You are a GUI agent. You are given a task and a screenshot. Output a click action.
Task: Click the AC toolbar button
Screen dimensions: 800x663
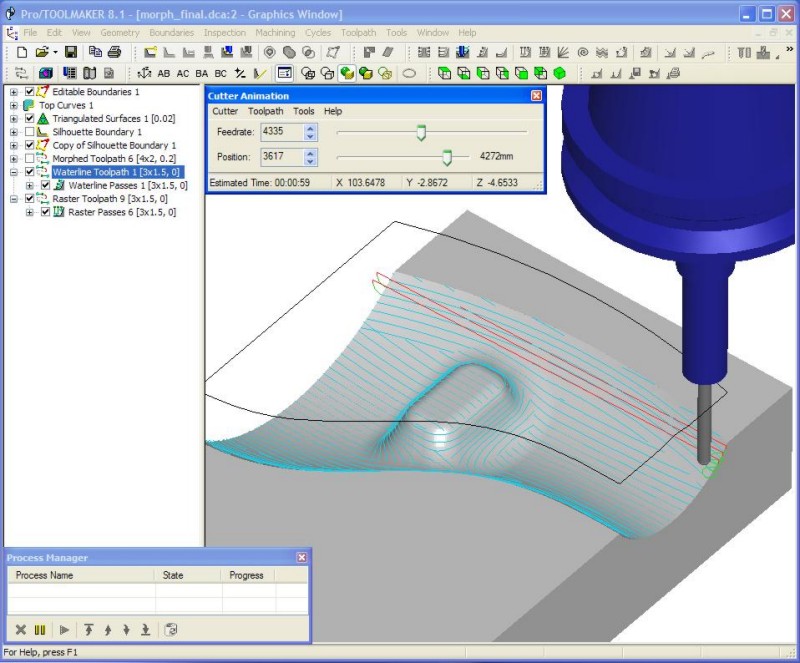tap(183, 73)
